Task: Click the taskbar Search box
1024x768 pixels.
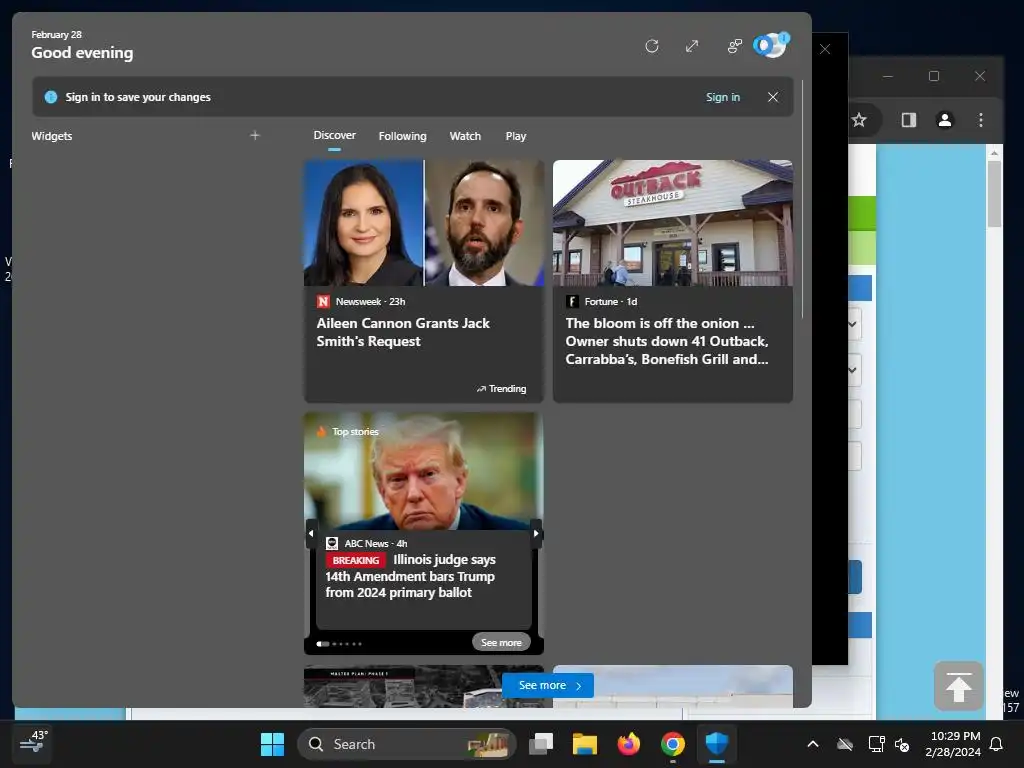Action: (x=406, y=744)
